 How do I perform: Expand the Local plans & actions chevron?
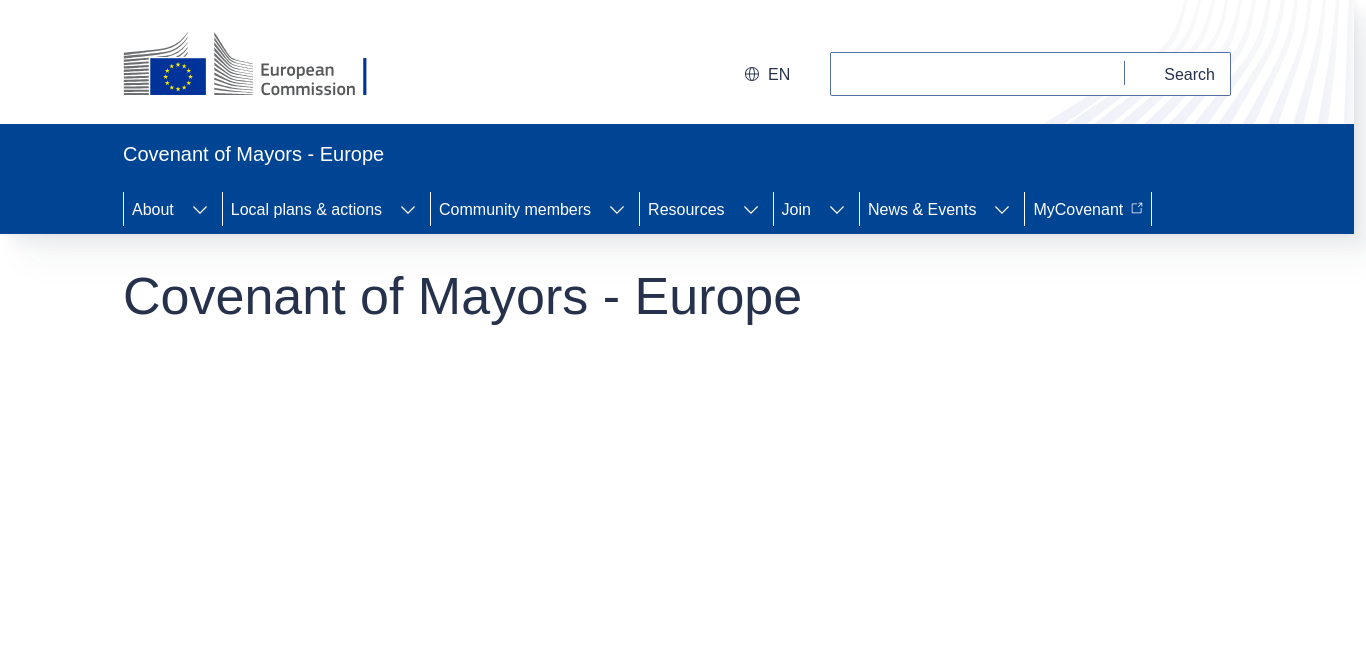(408, 209)
